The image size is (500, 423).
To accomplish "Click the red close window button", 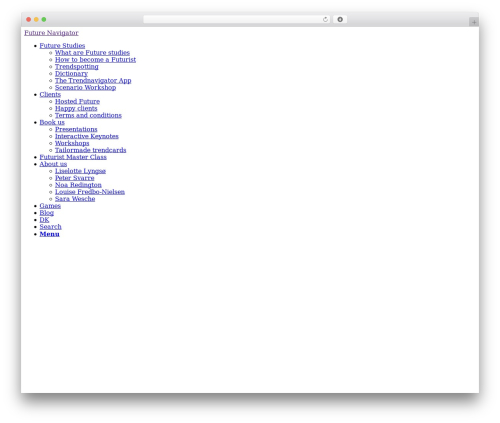I will point(29,19).
